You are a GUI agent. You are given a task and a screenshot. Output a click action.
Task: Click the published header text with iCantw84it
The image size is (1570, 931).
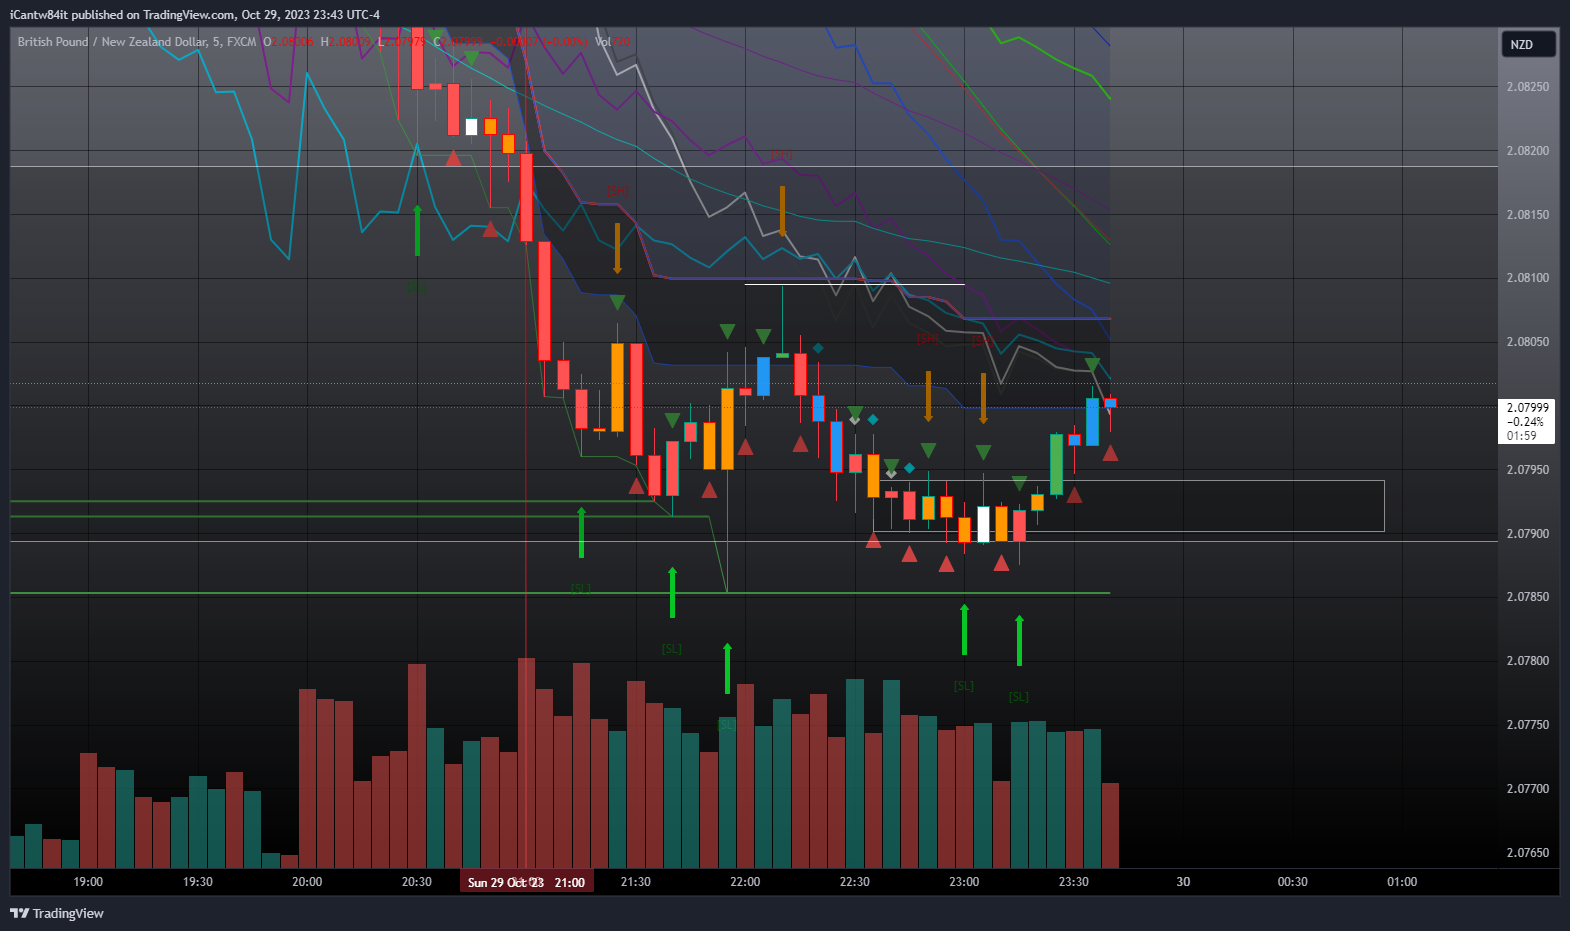pyautogui.click(x=195, y=15)
